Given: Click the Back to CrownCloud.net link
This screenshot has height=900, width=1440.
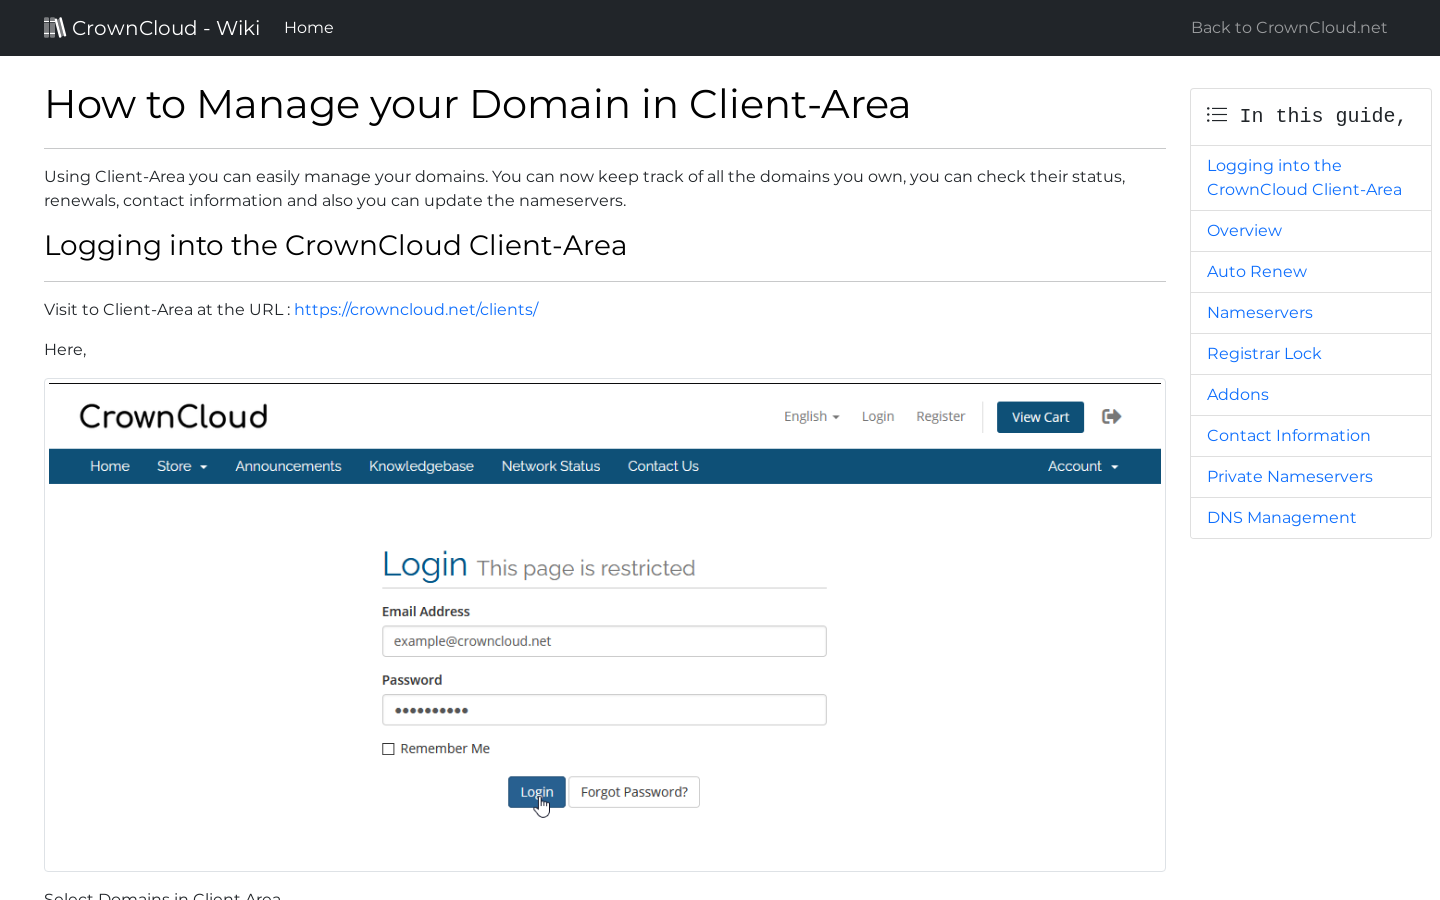Looking at the screenshot, I should [x=1289, y=27].
